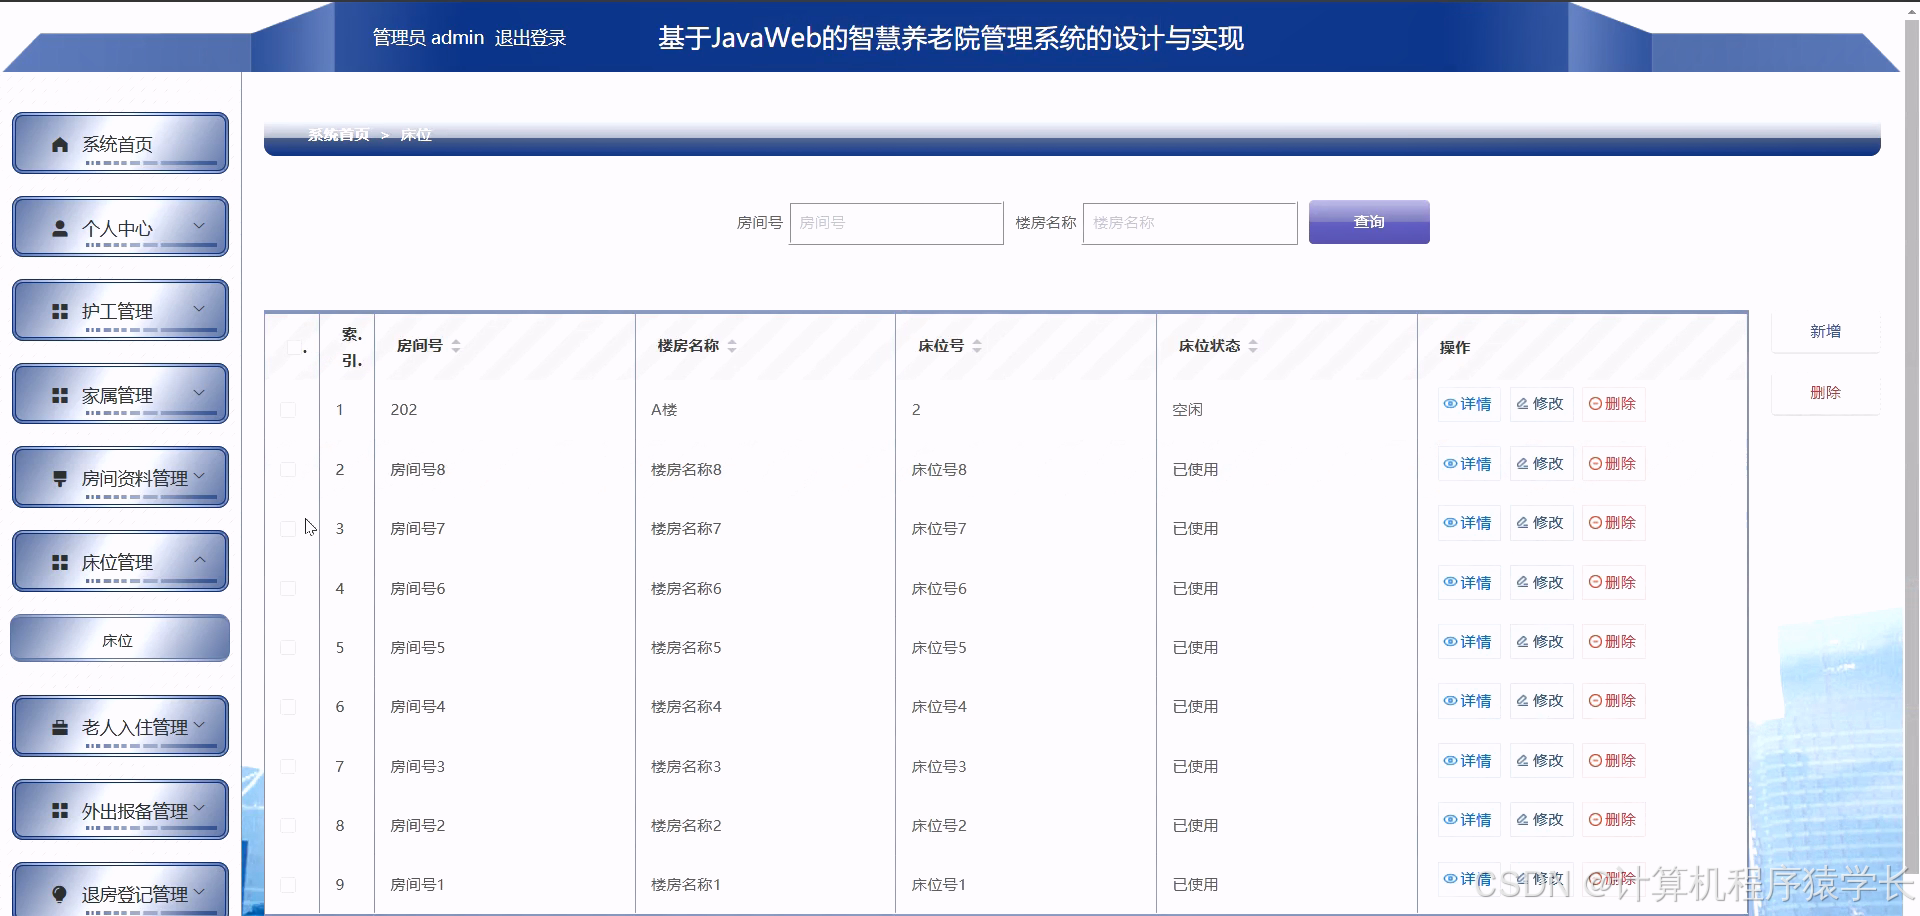The height and width of the screenshot is (916, 1920).
Task: Select the checkbox on 房间号5 row
Action: click(289, 647)
